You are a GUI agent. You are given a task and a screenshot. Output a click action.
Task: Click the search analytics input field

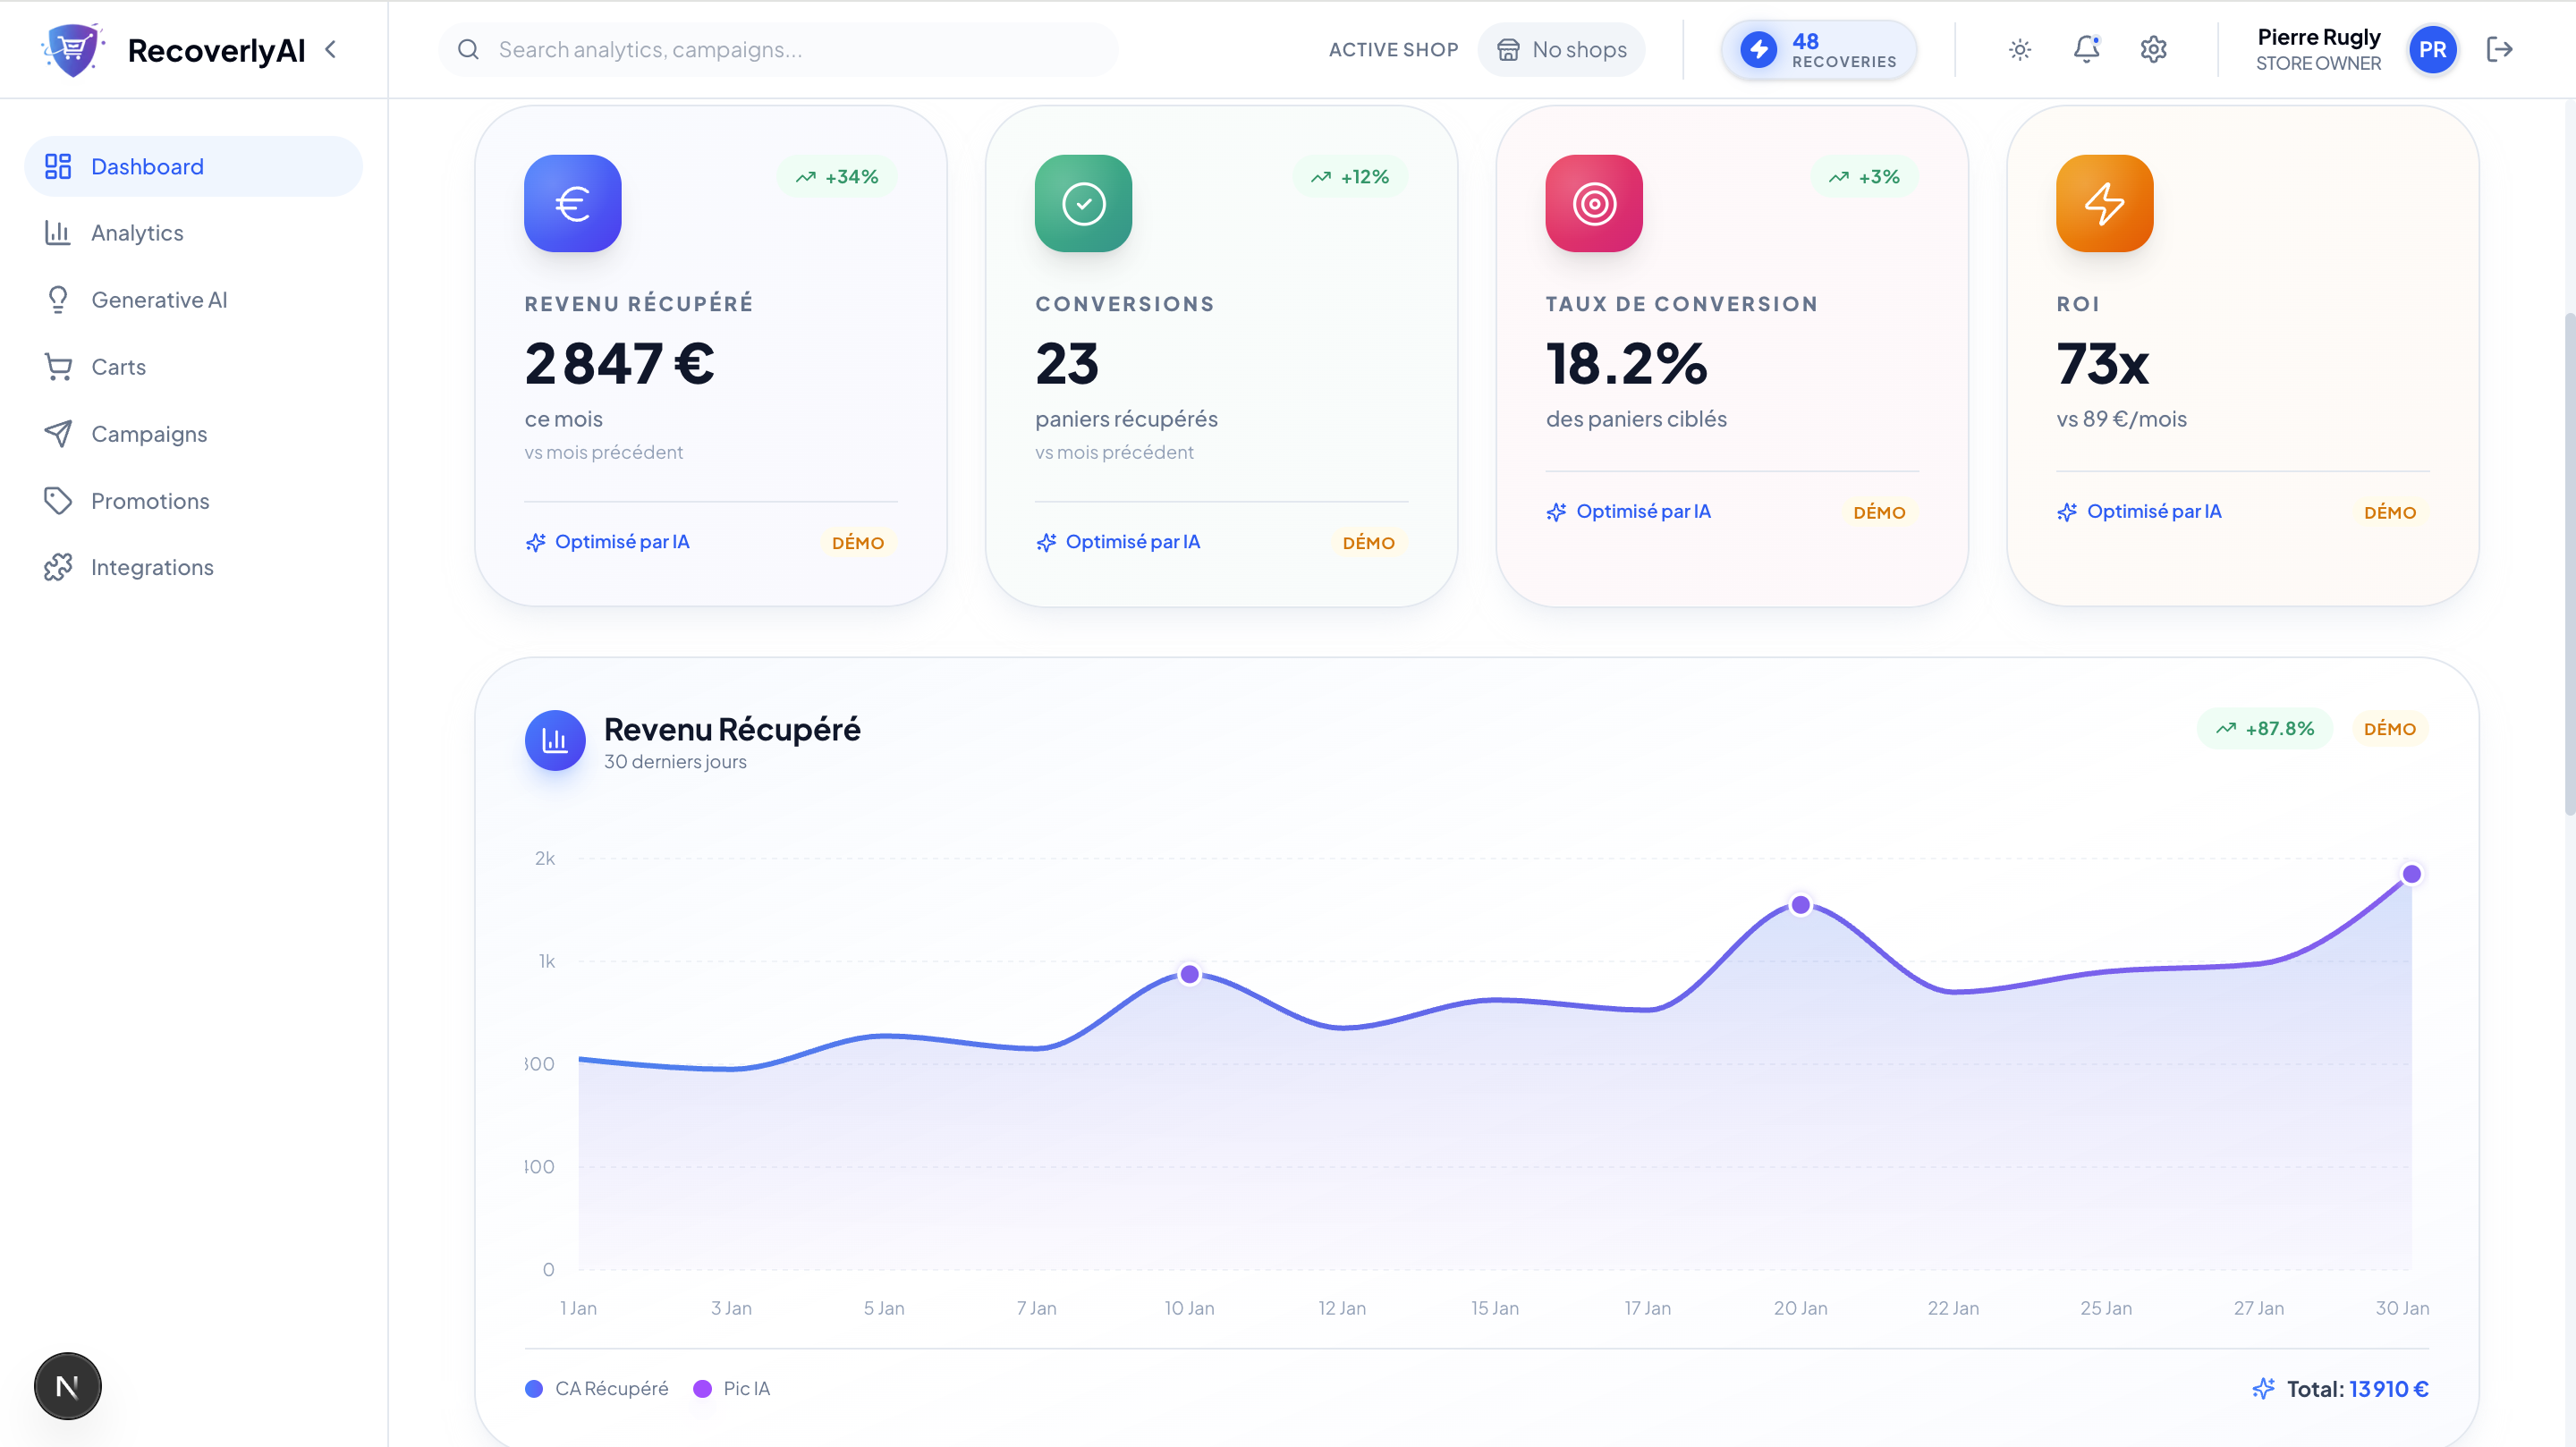[x=778, y=49]
